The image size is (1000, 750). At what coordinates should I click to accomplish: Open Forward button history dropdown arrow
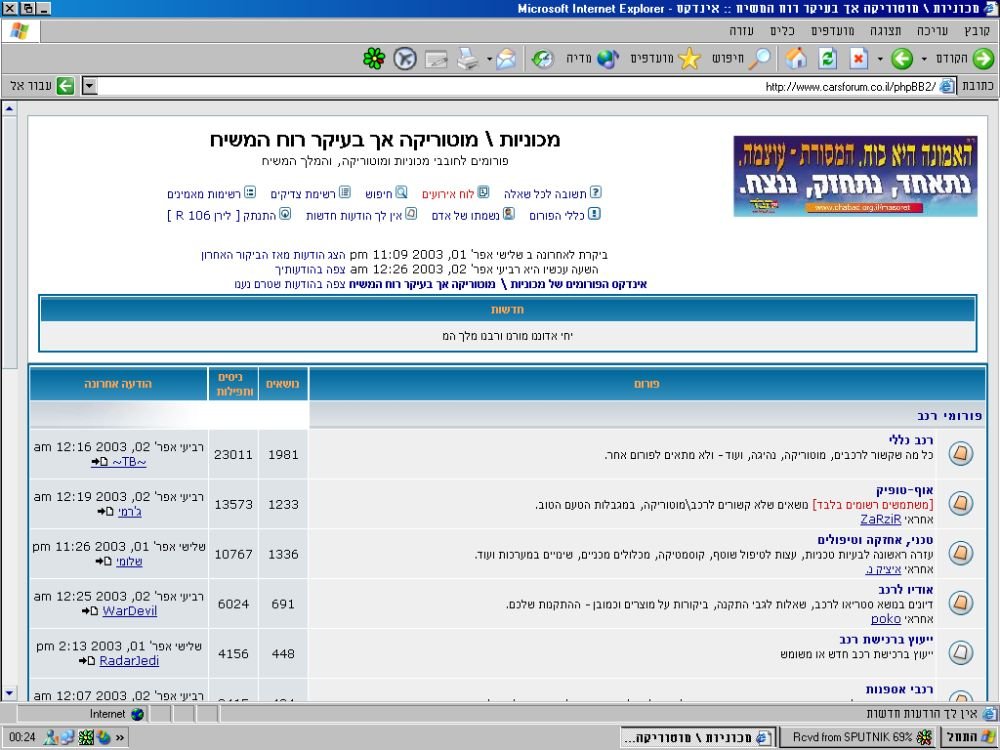click(x=879, y=59)
